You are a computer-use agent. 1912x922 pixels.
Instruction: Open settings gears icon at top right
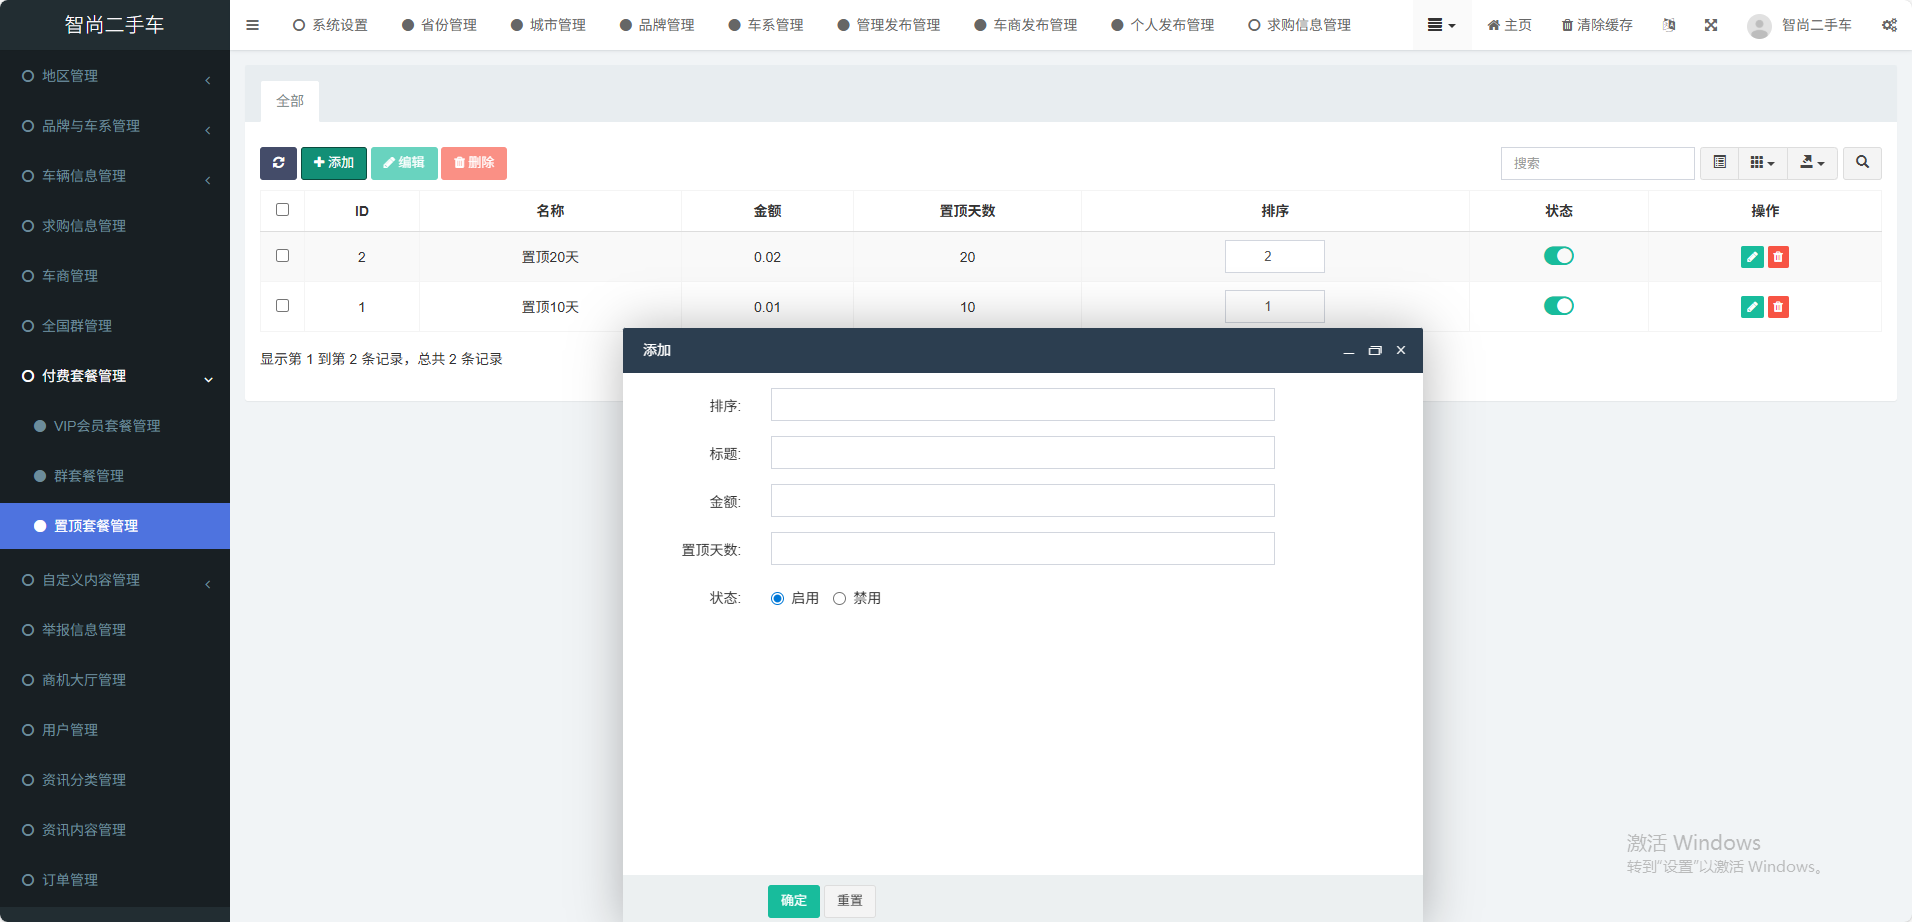coord(1888,25)
